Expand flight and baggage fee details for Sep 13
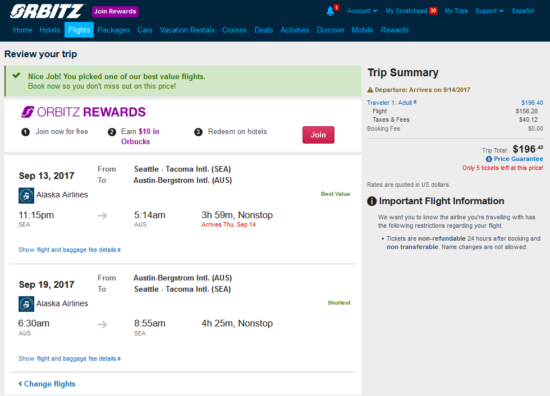The image size is (550, 396). tap(69, 250)
